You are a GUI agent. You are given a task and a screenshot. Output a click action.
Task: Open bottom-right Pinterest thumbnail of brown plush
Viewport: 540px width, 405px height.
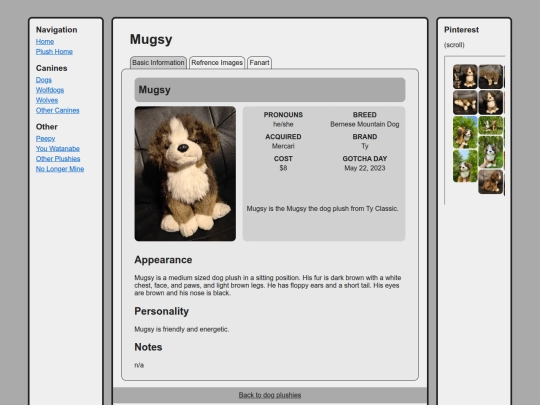(x=491, y=182)
